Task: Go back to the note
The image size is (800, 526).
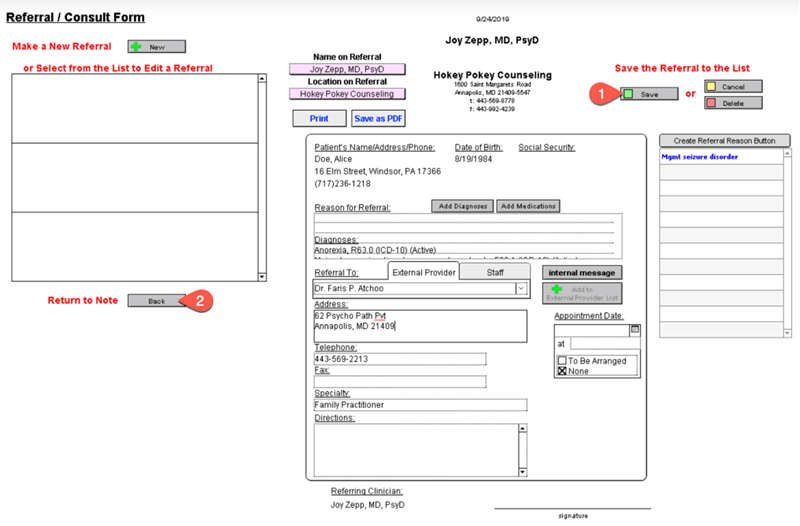Action: (156, 300)
